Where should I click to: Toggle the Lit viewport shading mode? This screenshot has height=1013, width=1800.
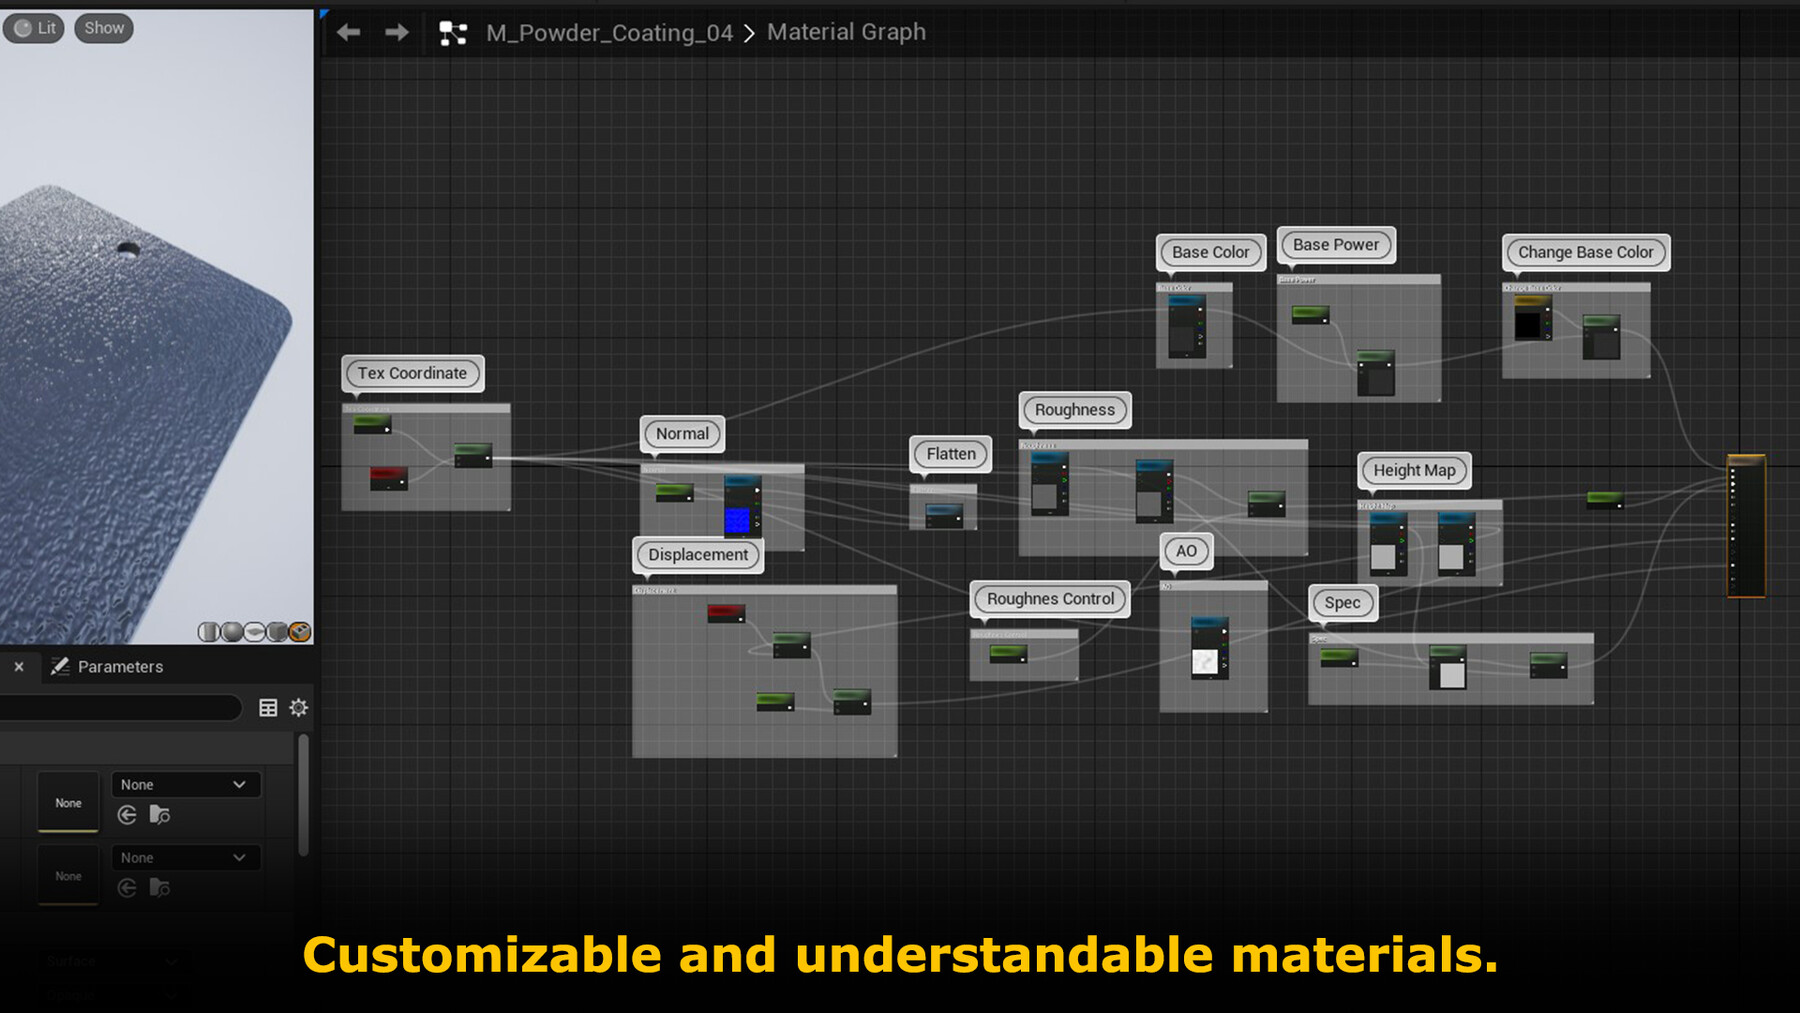click(33, 27)
